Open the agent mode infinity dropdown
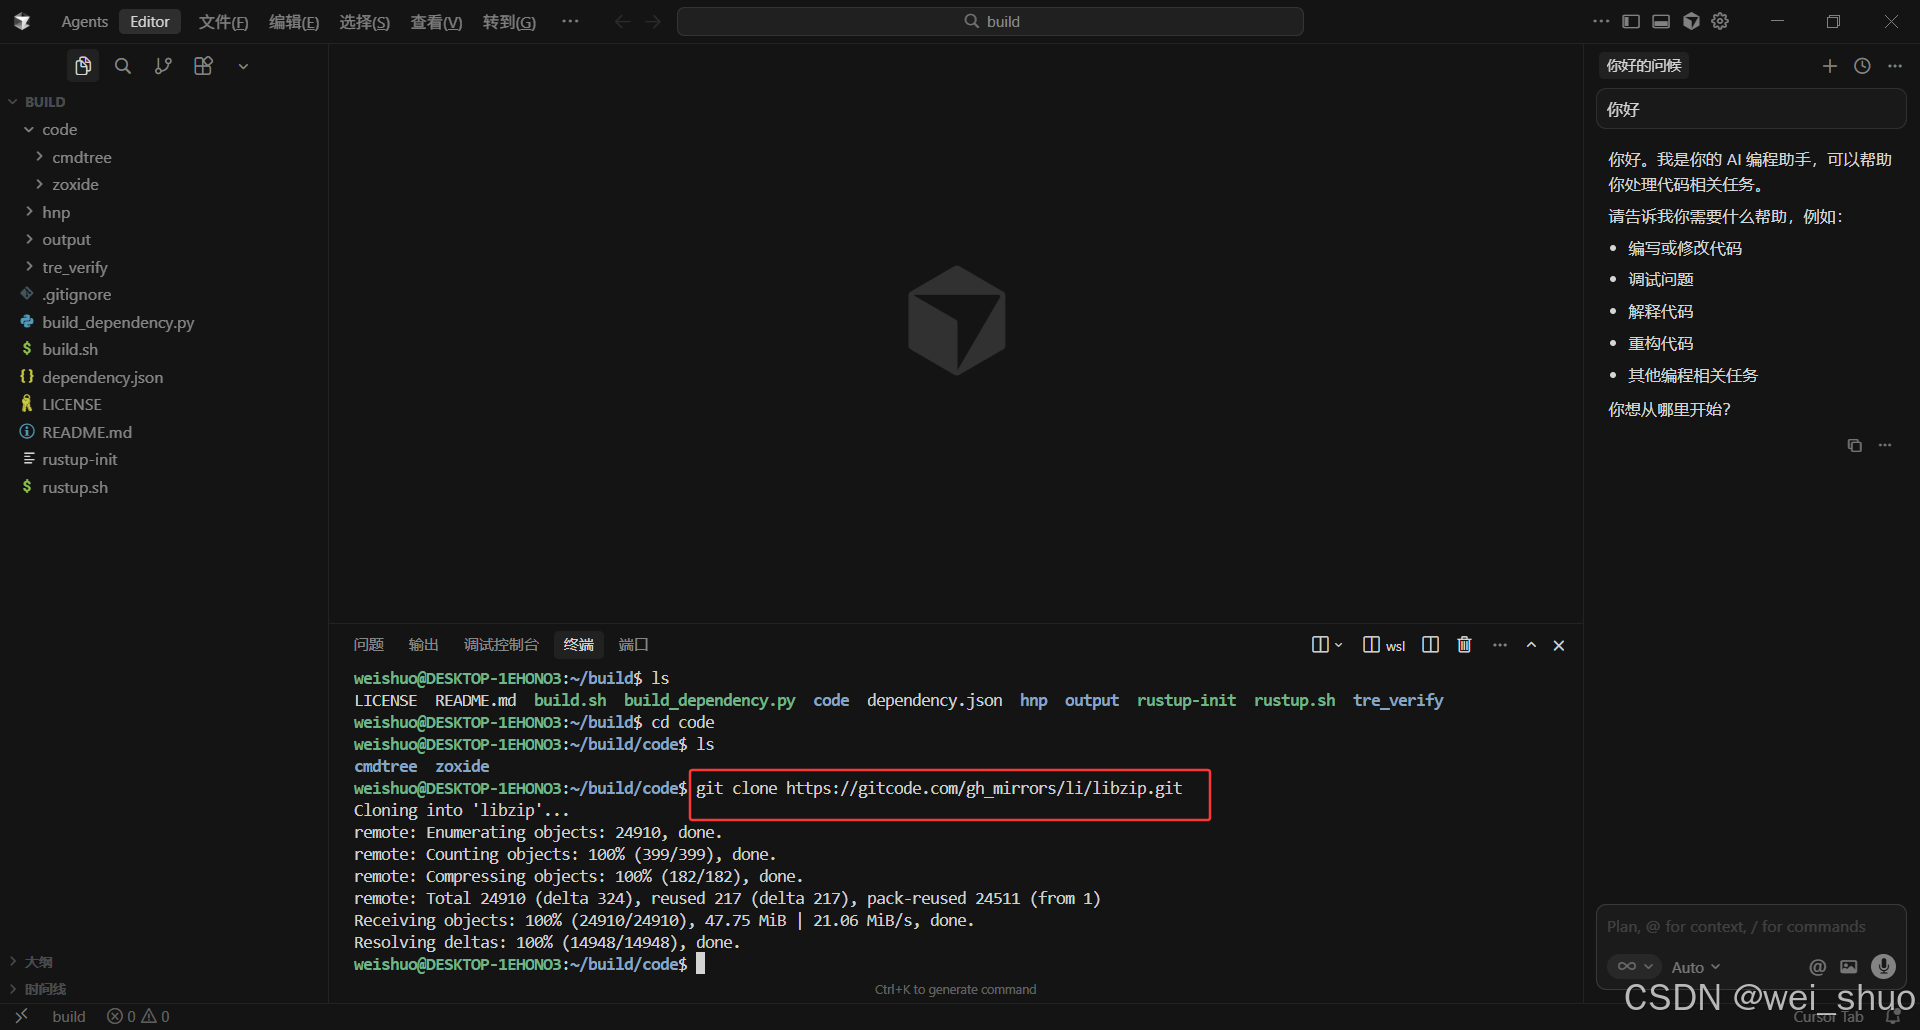This screenshot has width=1920, height=1030. [1634, 966]
